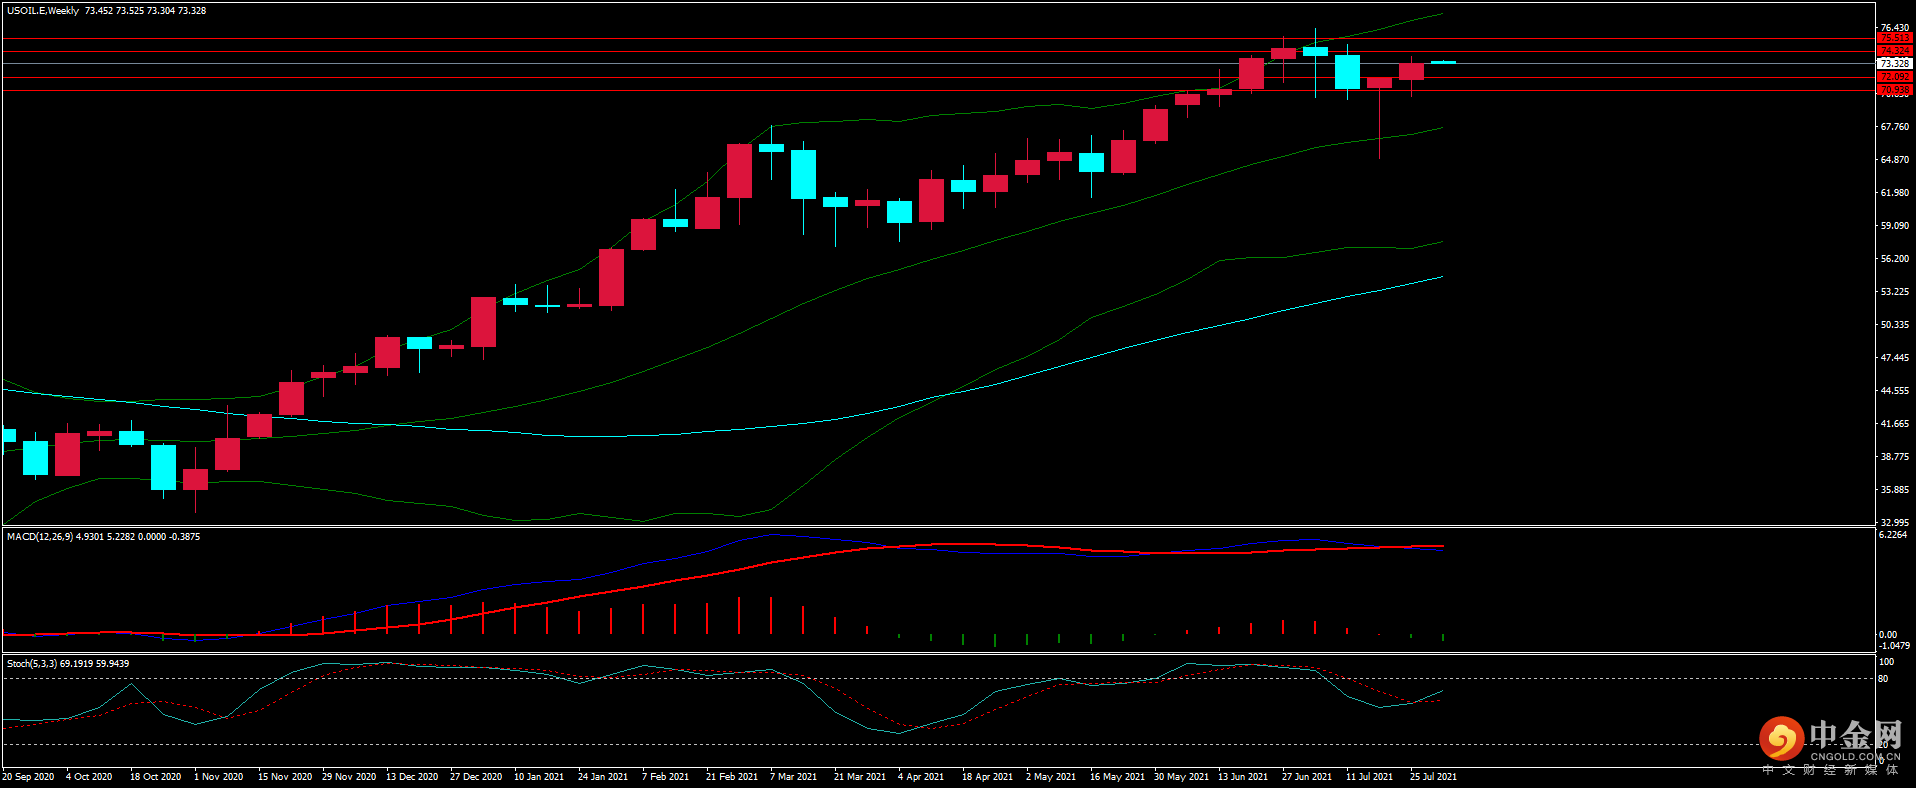Click the USOIL.E,Weekly chart title
This screenshot has width=1916, height=788.
43,11
